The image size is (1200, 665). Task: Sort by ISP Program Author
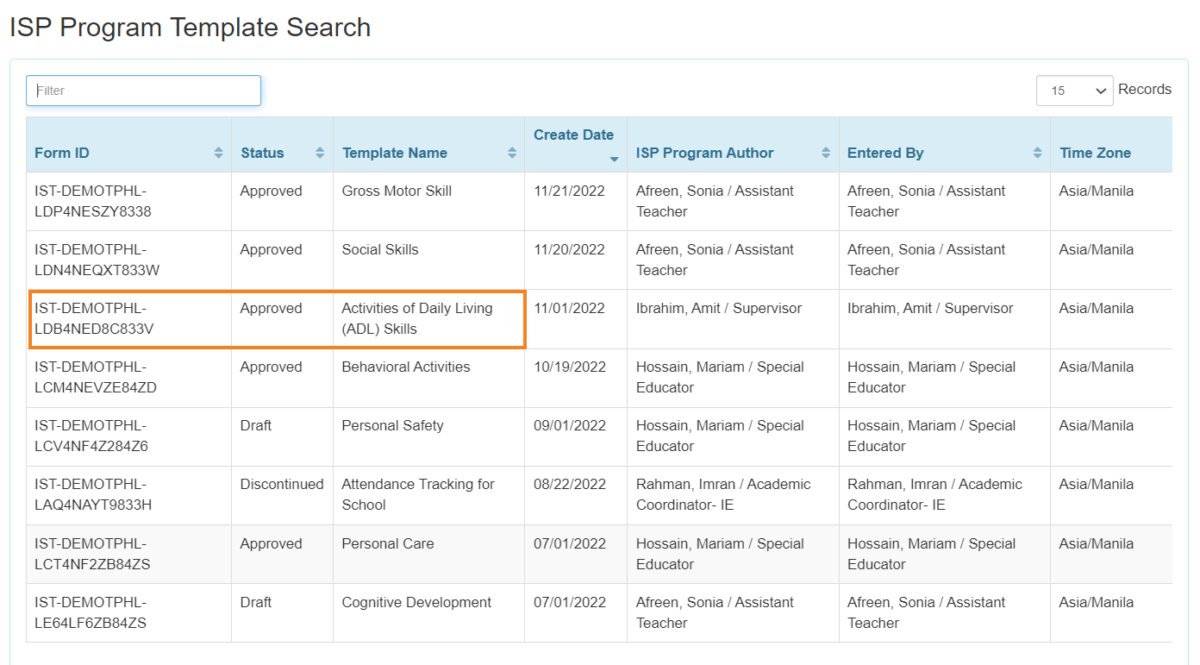tap(825, 152)
